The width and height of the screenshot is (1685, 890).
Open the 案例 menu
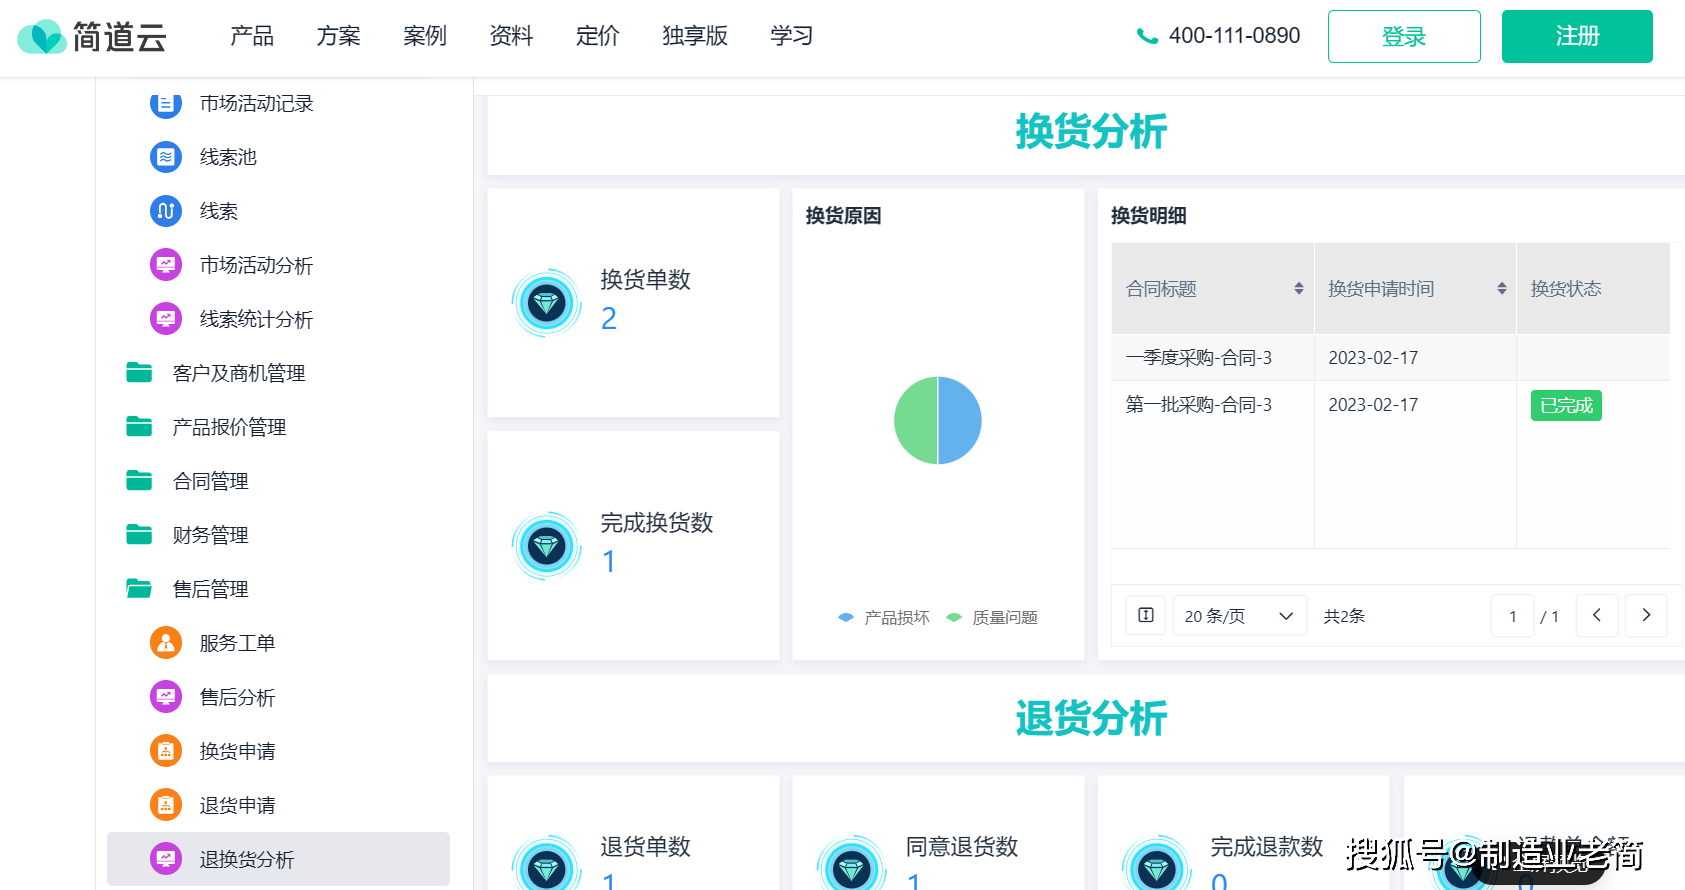425,36
